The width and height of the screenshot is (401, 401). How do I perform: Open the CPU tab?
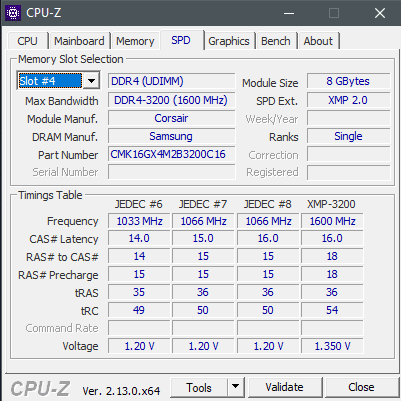pos(27,41)
